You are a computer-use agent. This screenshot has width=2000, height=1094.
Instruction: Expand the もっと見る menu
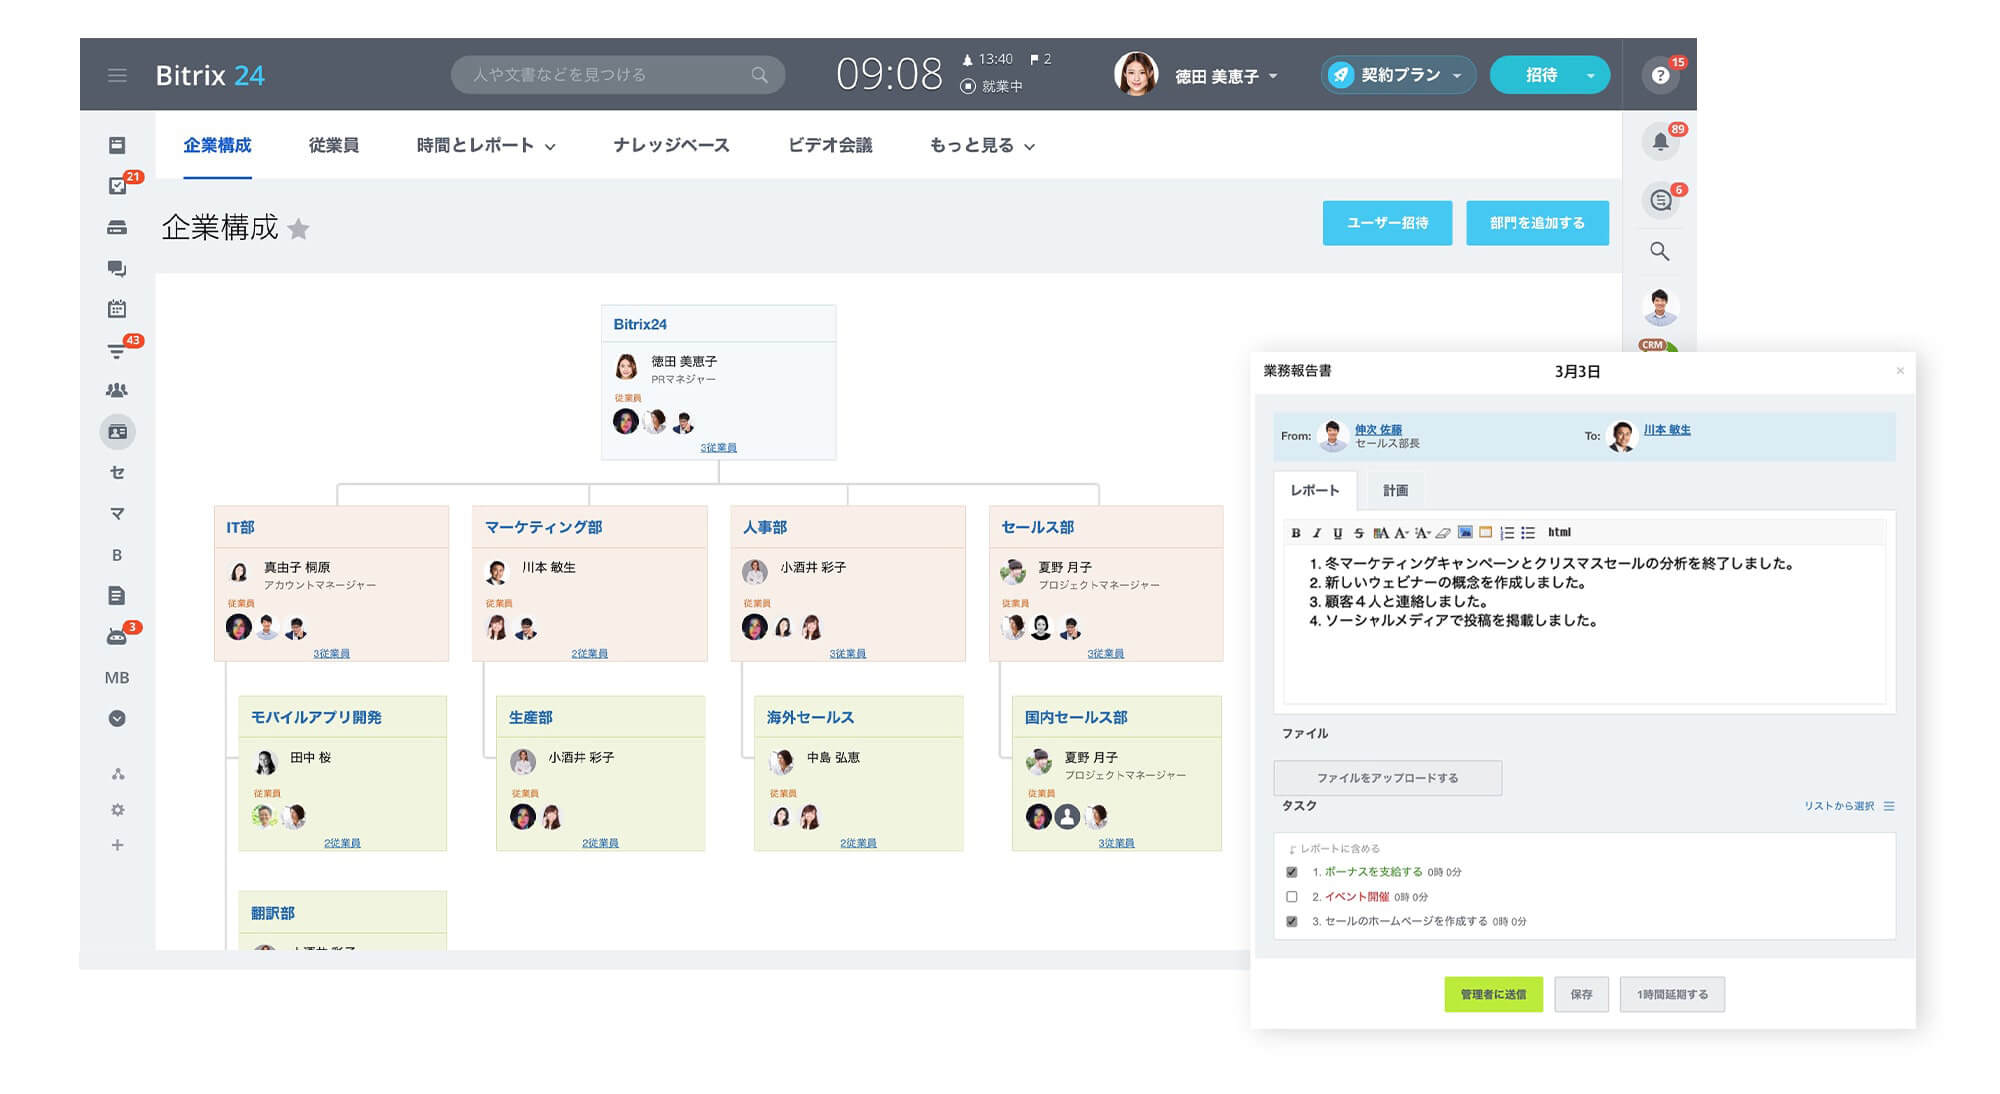982,146
